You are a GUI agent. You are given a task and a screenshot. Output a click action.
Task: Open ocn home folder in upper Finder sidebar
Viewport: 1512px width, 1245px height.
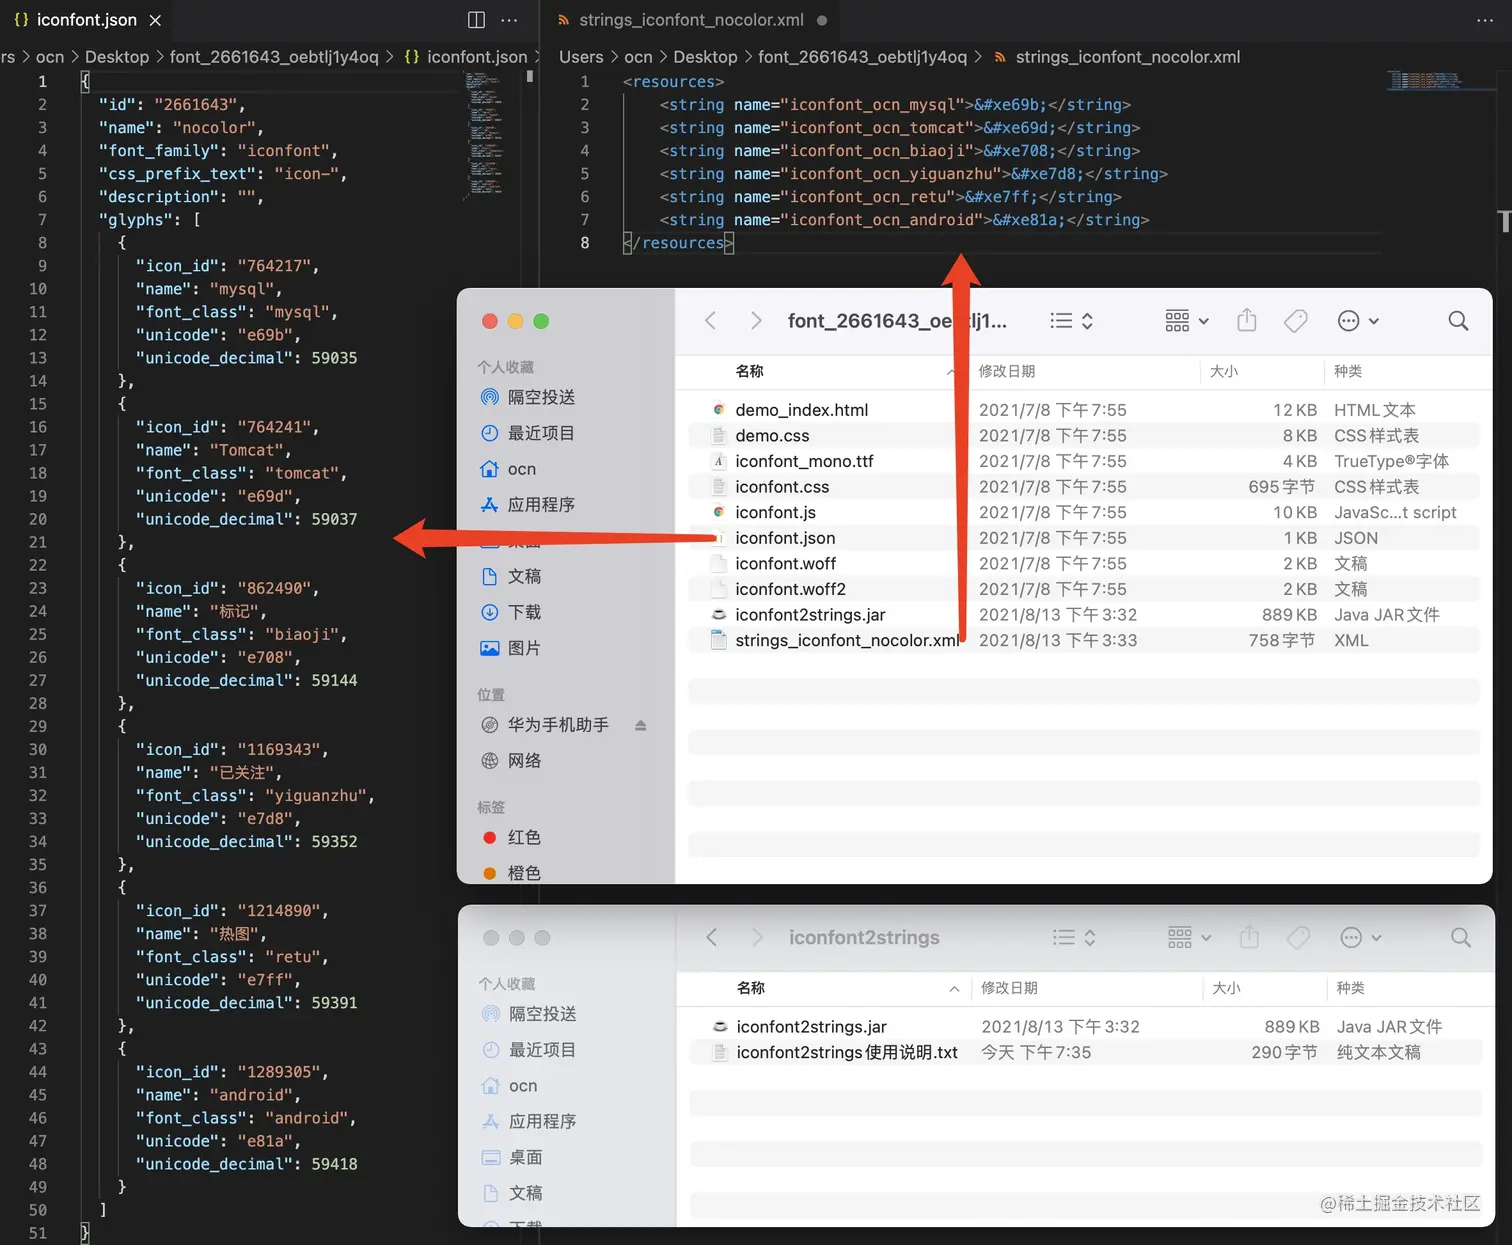tap(508, 469)
